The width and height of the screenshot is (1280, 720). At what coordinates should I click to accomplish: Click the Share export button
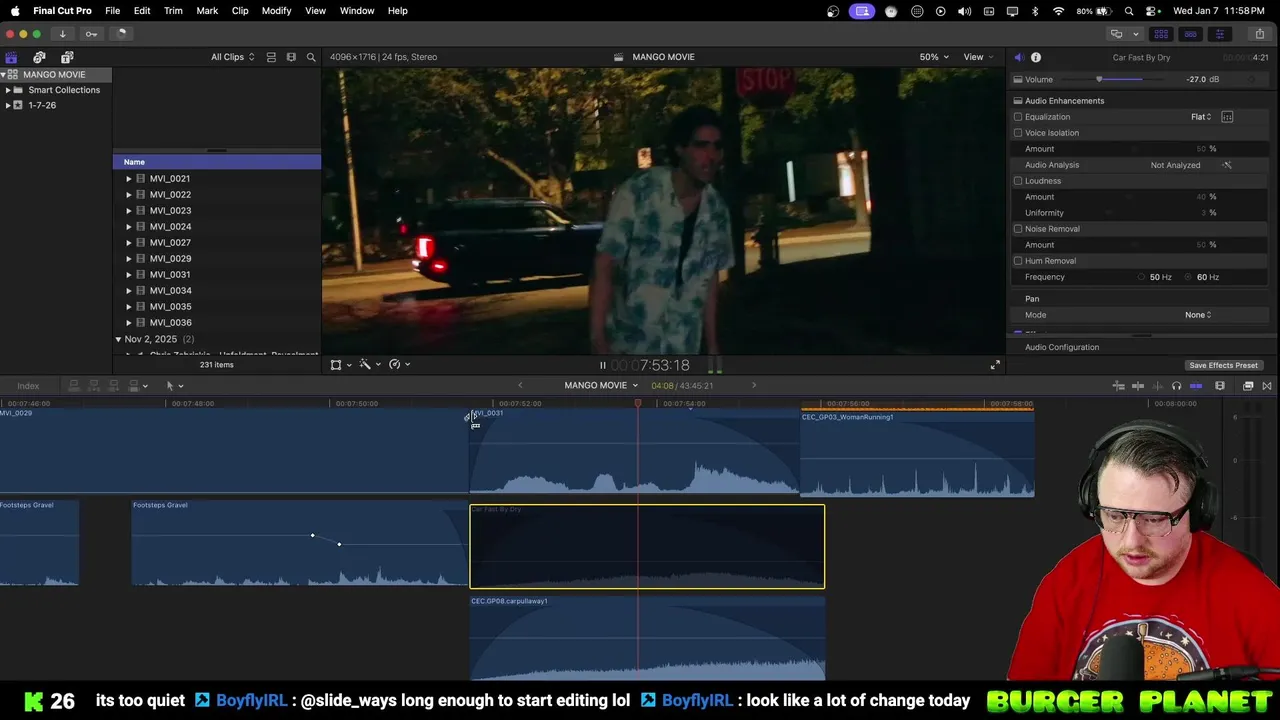1259,34
